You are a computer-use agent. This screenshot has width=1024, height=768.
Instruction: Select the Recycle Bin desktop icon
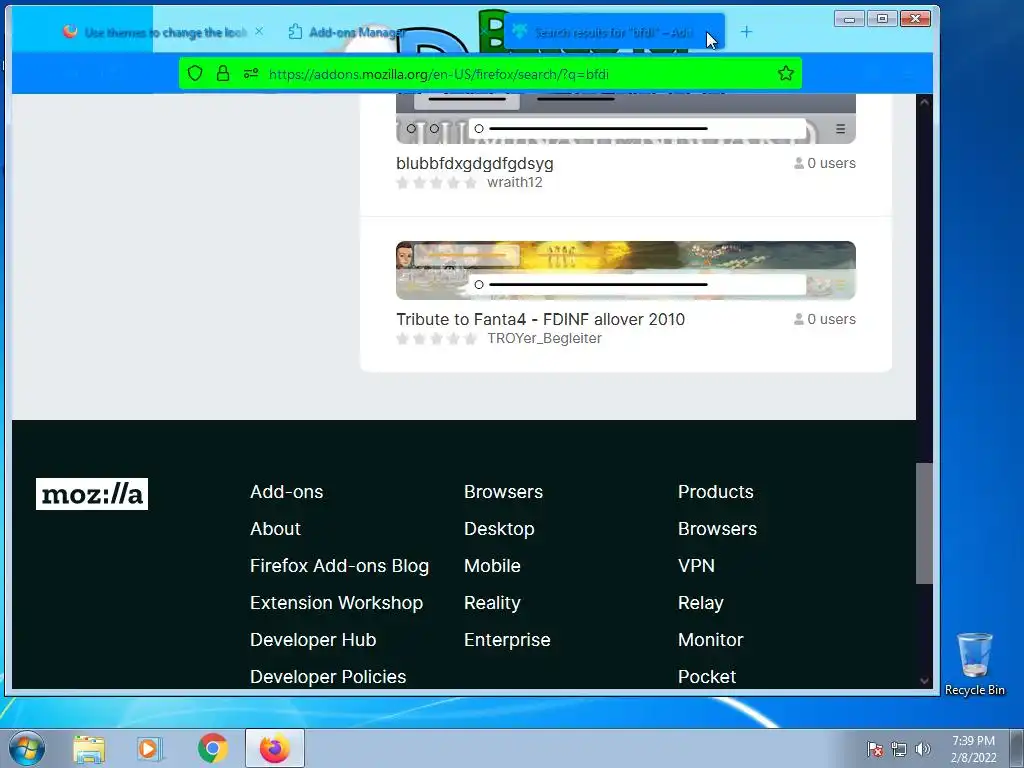(x=974, y=664)
